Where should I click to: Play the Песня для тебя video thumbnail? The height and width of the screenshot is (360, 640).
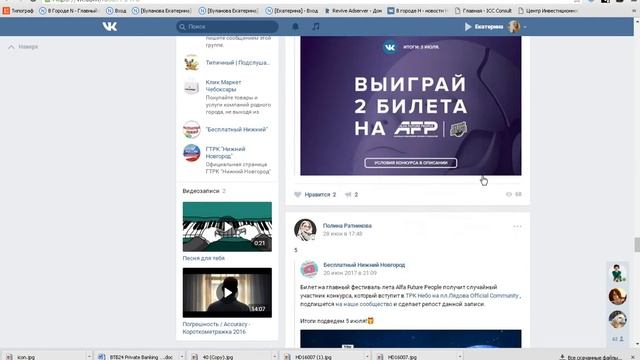(227, 227)
